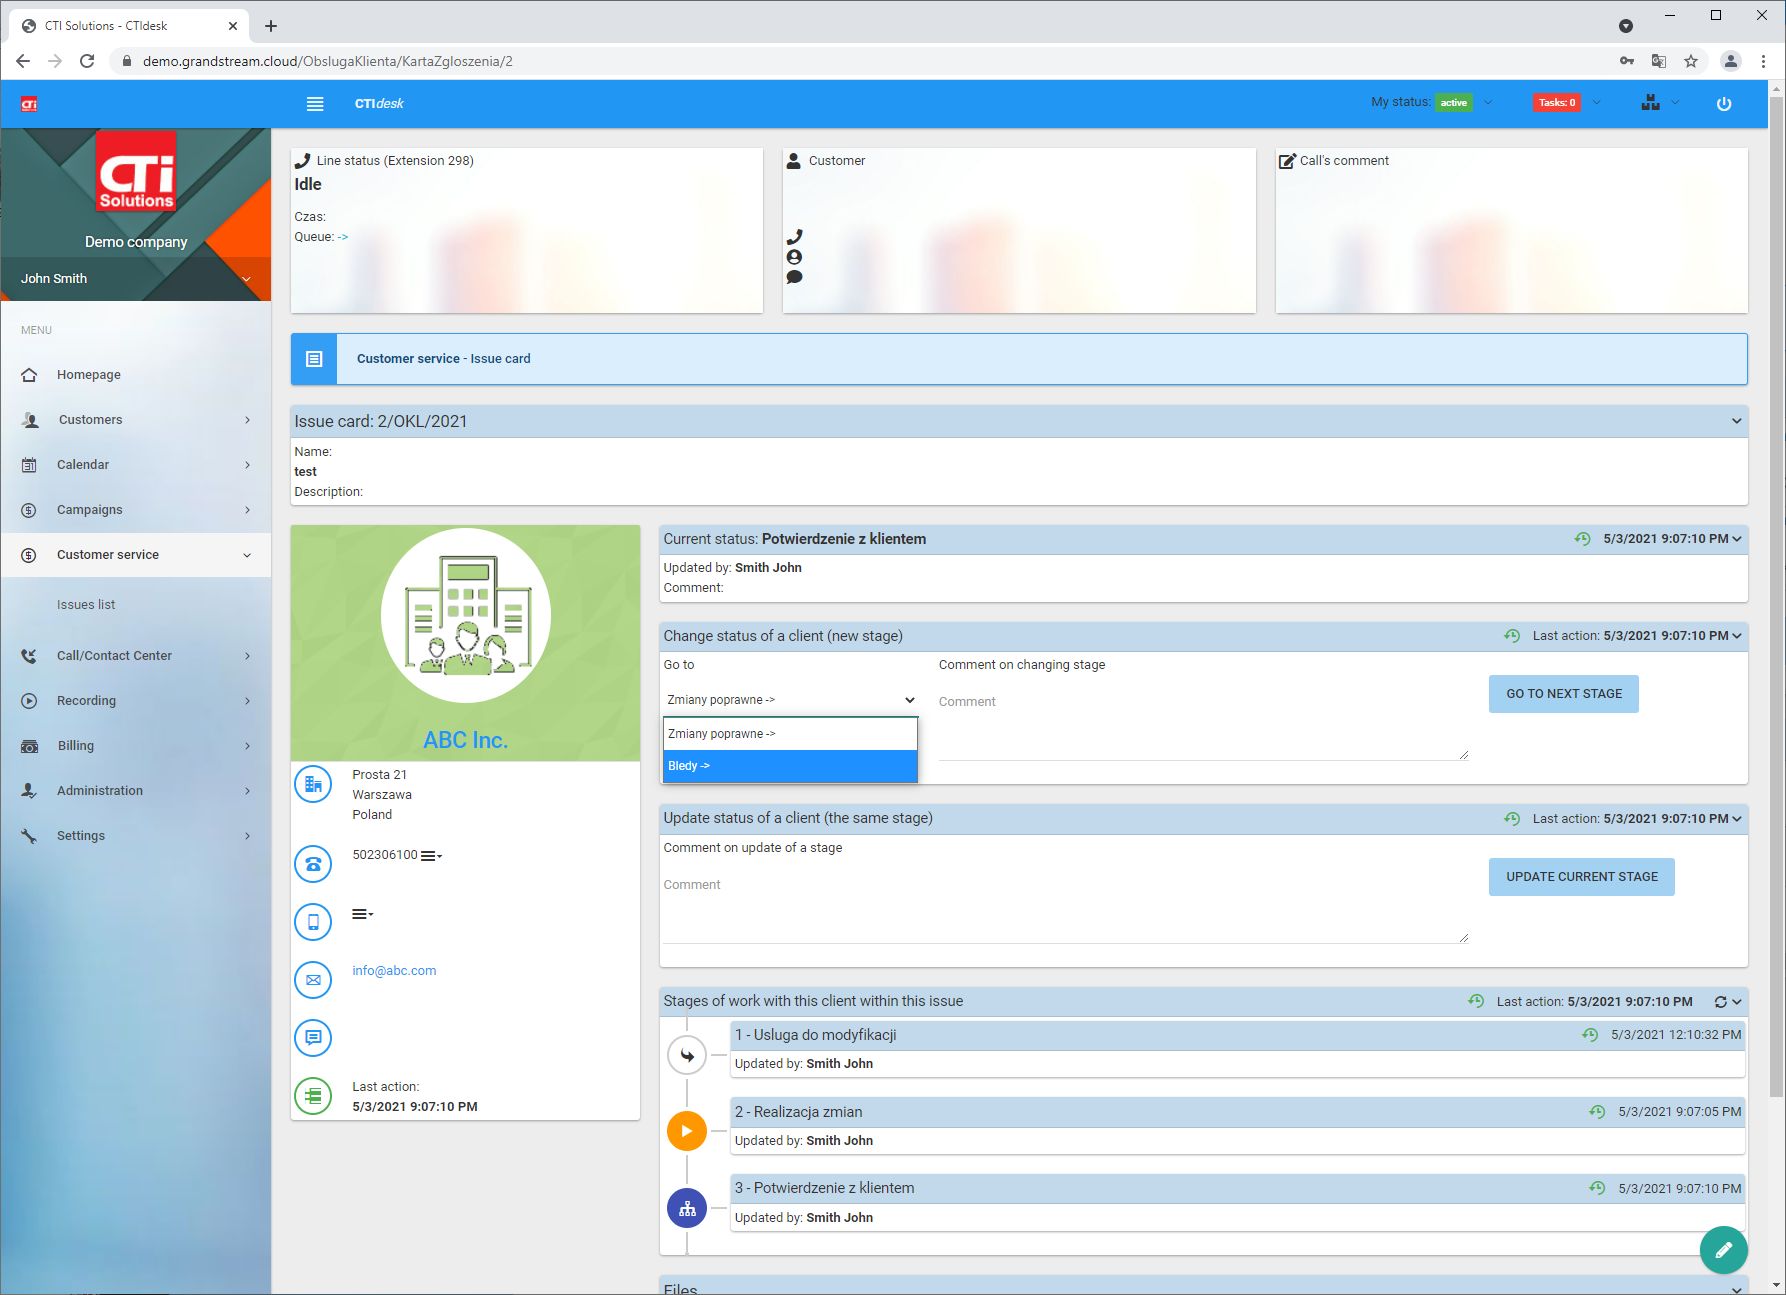This screenshot has height=1295, width=1786.
Task: Select Zmiany poprawne -> option in dropdown list
Action: (x=790, y=734)
